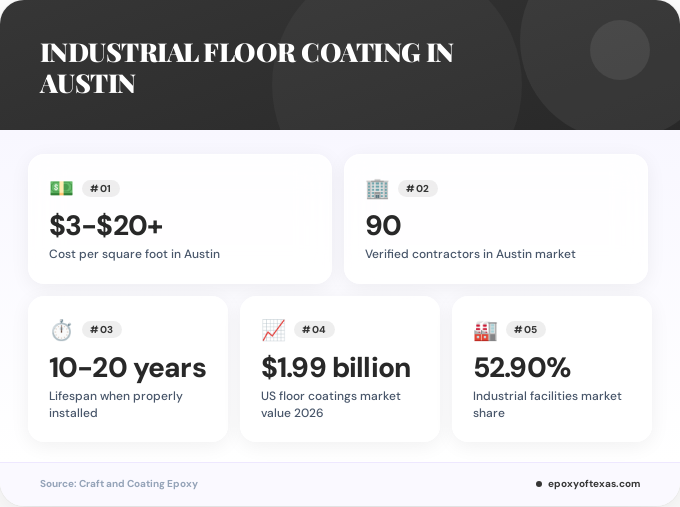This screenshot has height=507, width=680.
Task: Click "Verified contractors in Austin market" label
Action: pyautogui.click(x=470, y=254)
